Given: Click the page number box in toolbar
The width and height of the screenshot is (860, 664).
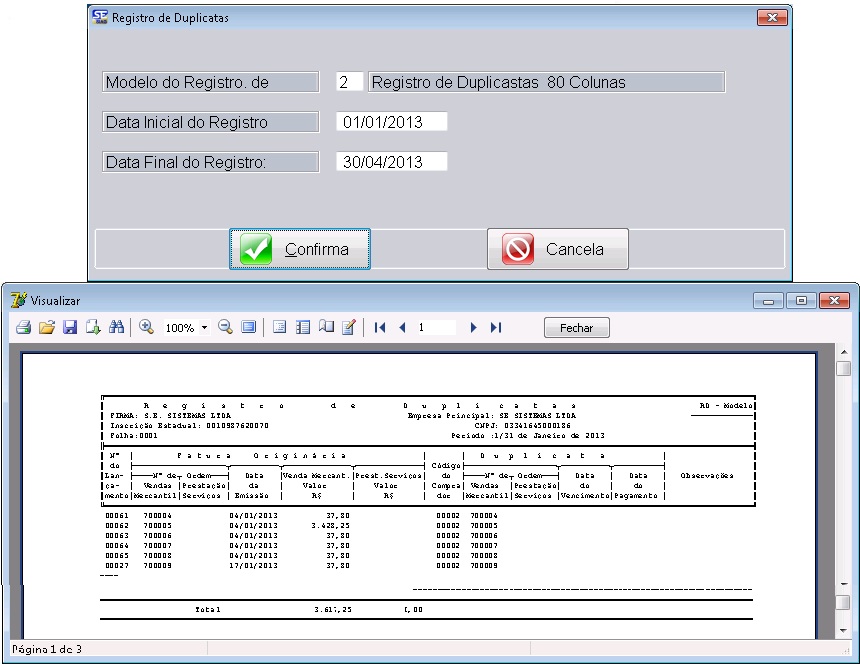Looking at the screenshot, I should click(x=436, y=327).
